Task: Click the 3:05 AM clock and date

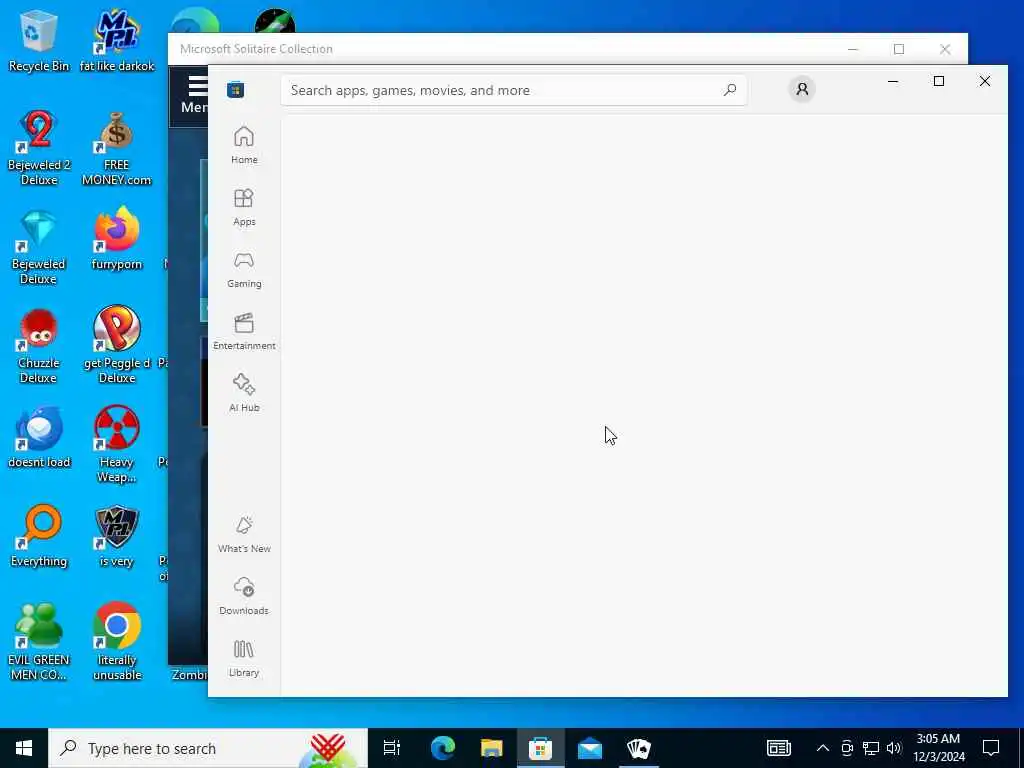Action: (938, 748)
